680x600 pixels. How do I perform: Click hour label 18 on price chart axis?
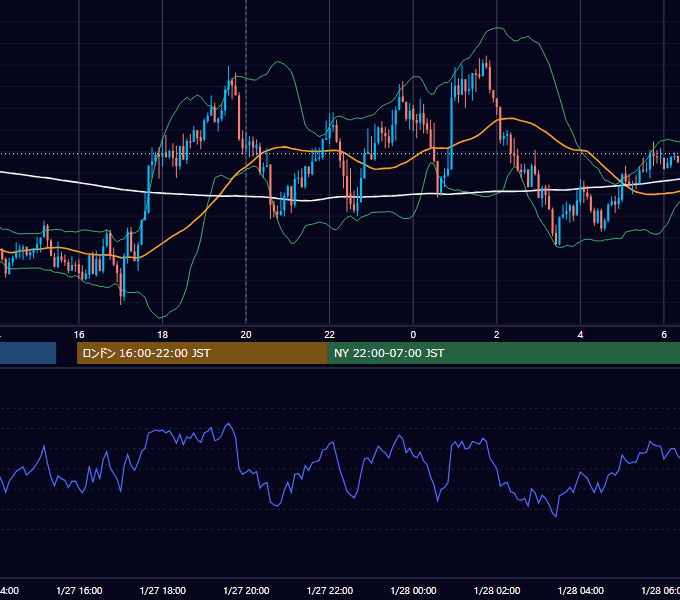pos(162,335)
